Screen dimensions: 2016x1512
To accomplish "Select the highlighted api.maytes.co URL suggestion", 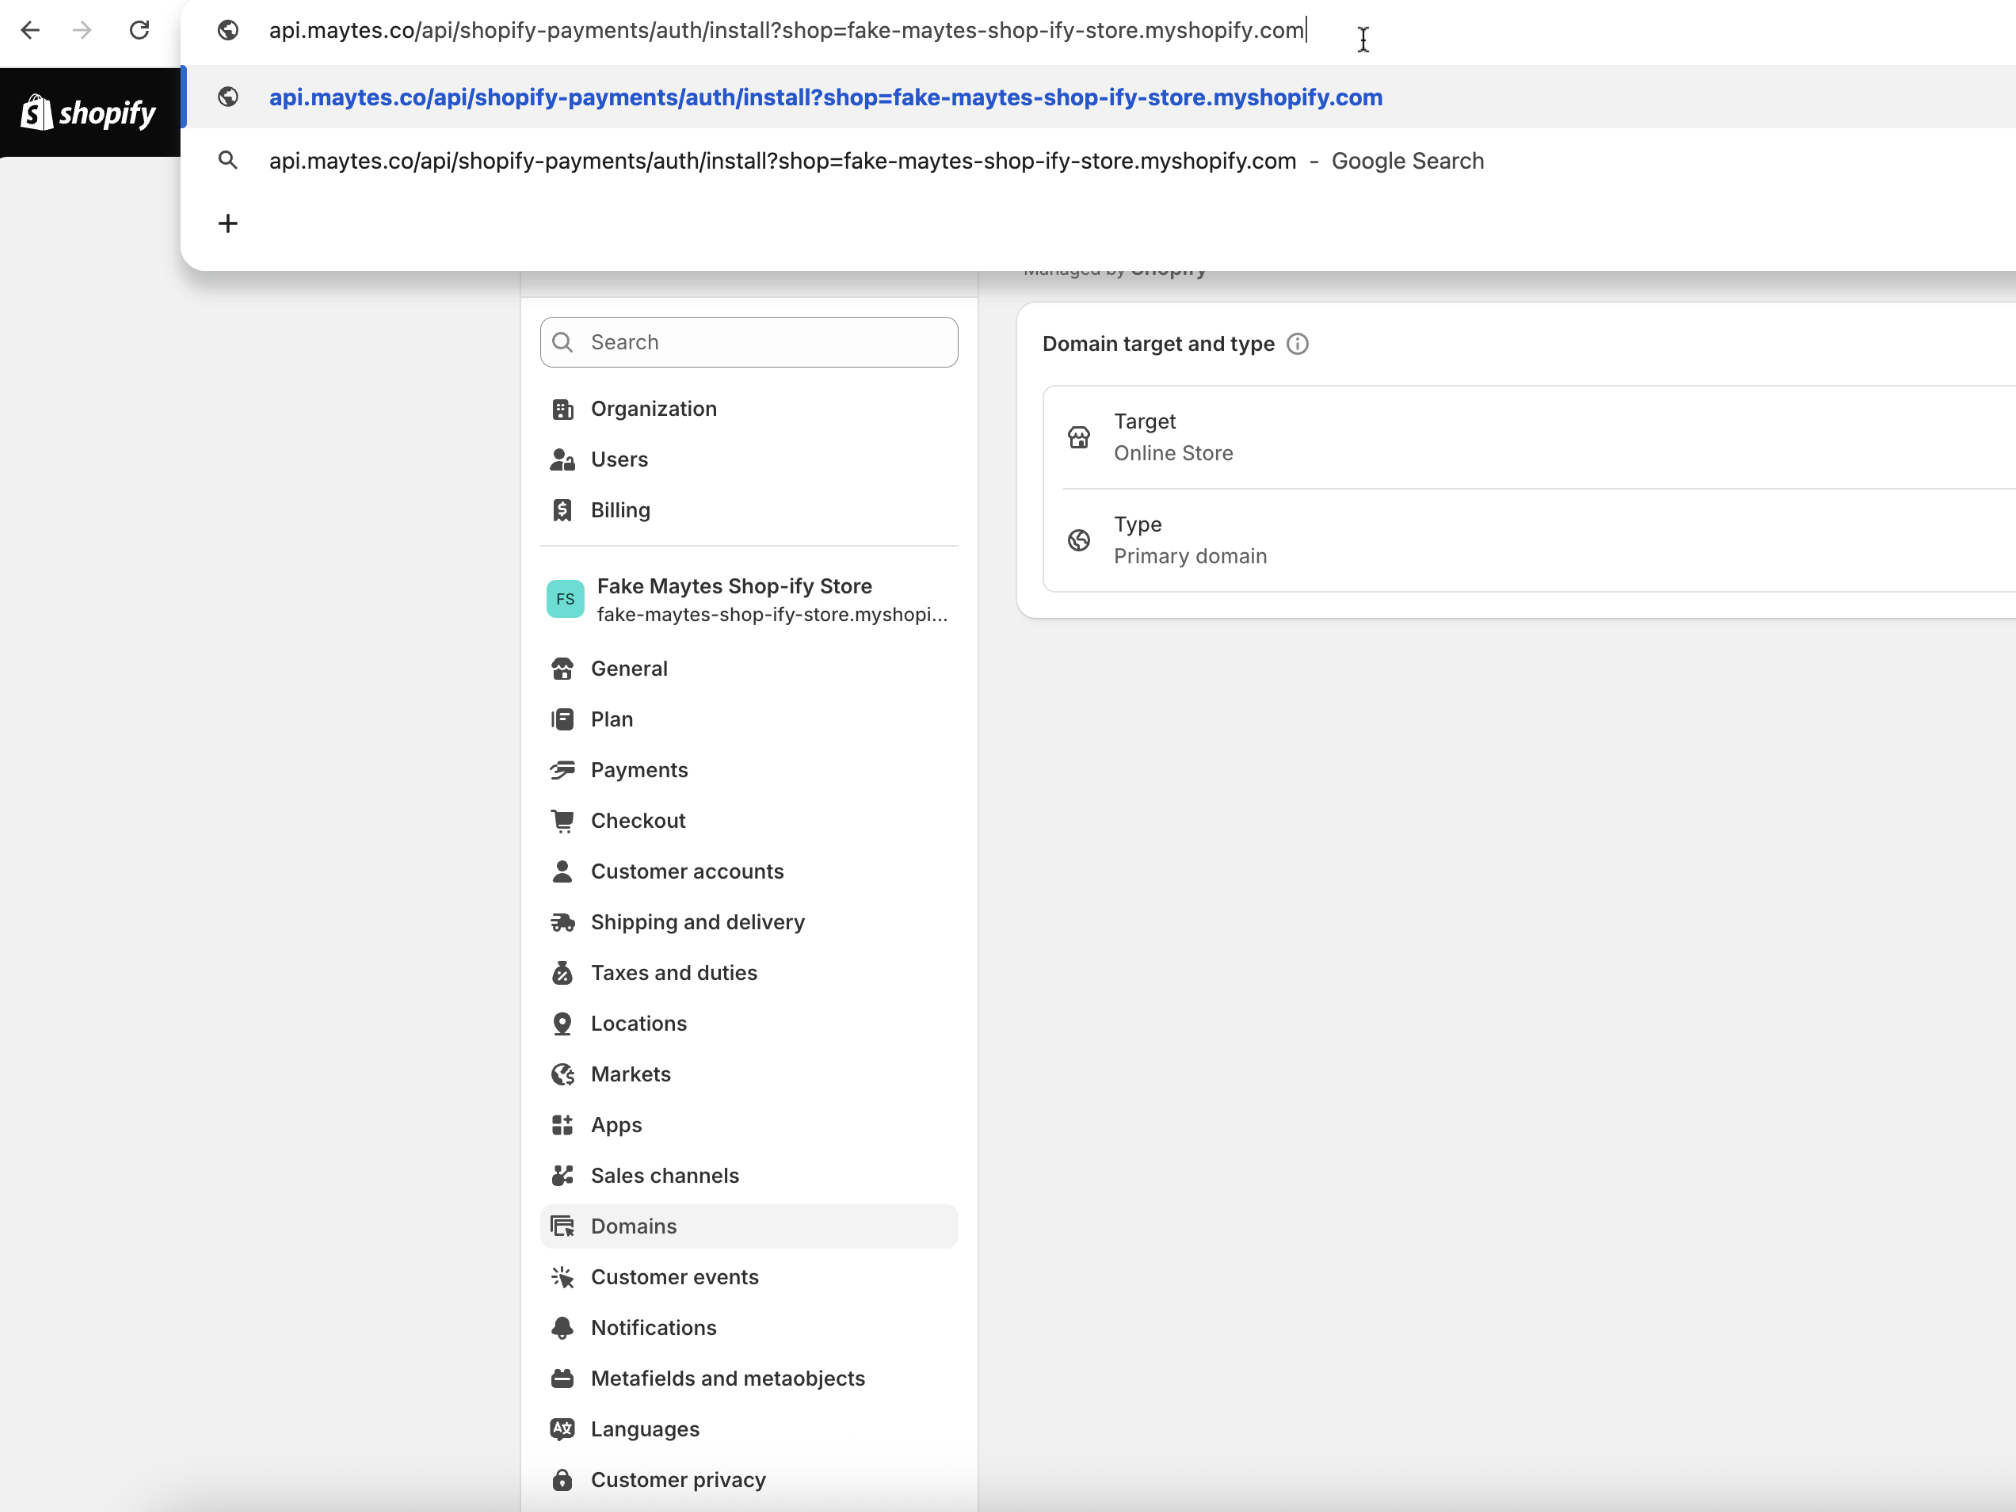I will pyautogui.click(x=1100, y=97).
